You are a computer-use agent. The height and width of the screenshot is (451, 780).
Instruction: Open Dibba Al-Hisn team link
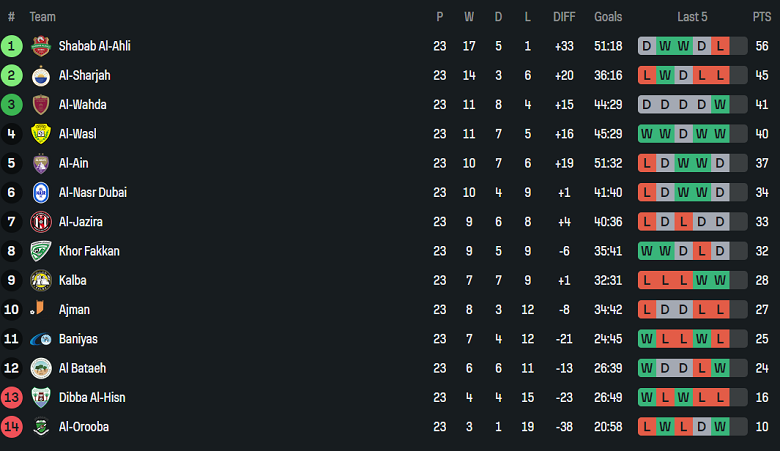tap(91, 398)
